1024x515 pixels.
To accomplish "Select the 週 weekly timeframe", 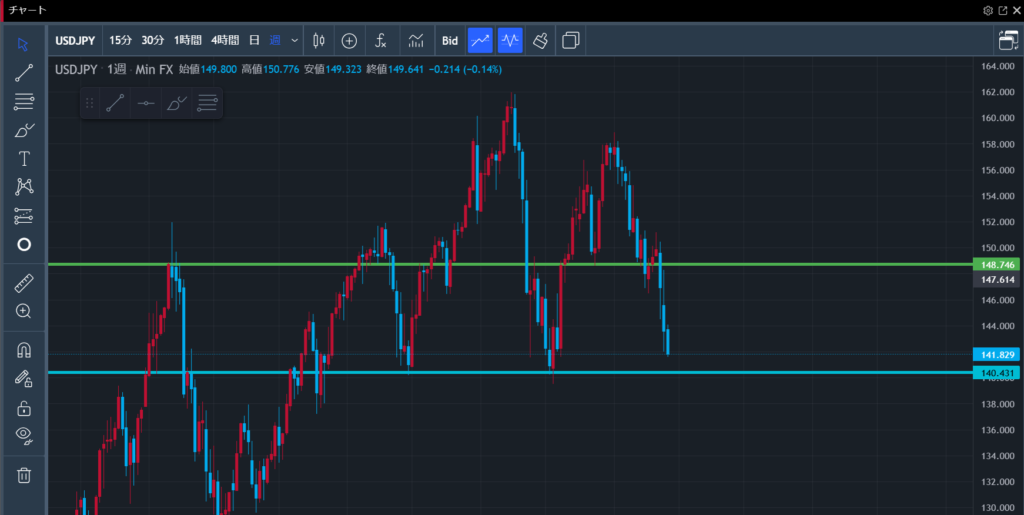I will 275,40.
